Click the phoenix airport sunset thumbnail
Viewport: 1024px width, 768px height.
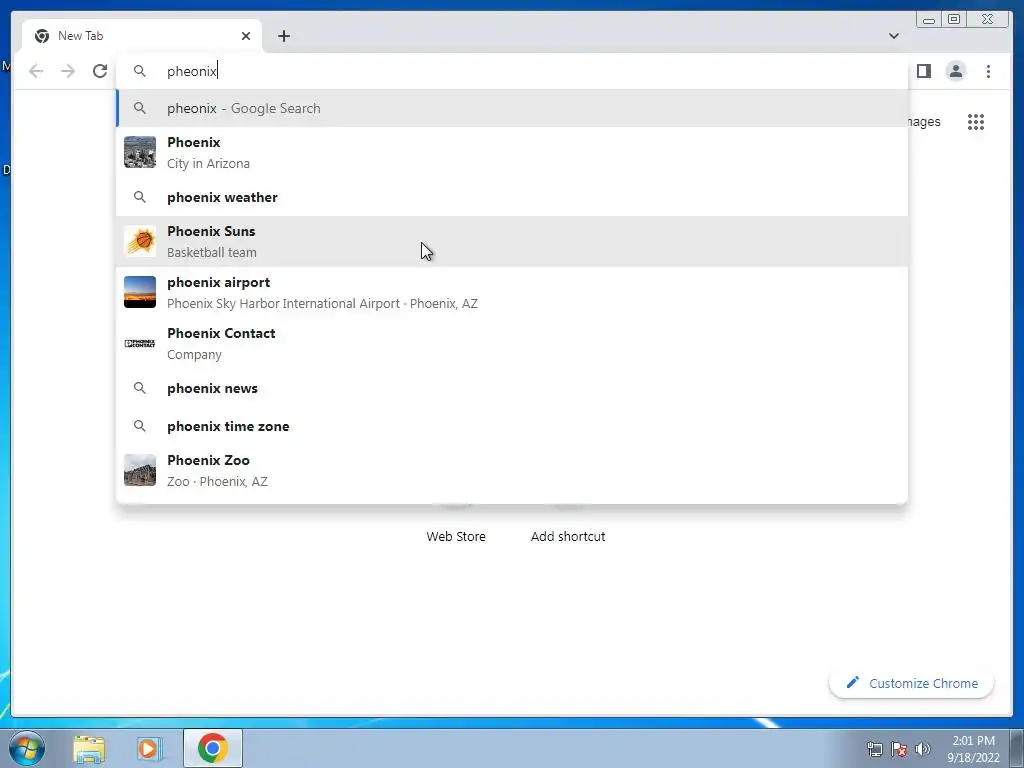click(x=140, y=292)
